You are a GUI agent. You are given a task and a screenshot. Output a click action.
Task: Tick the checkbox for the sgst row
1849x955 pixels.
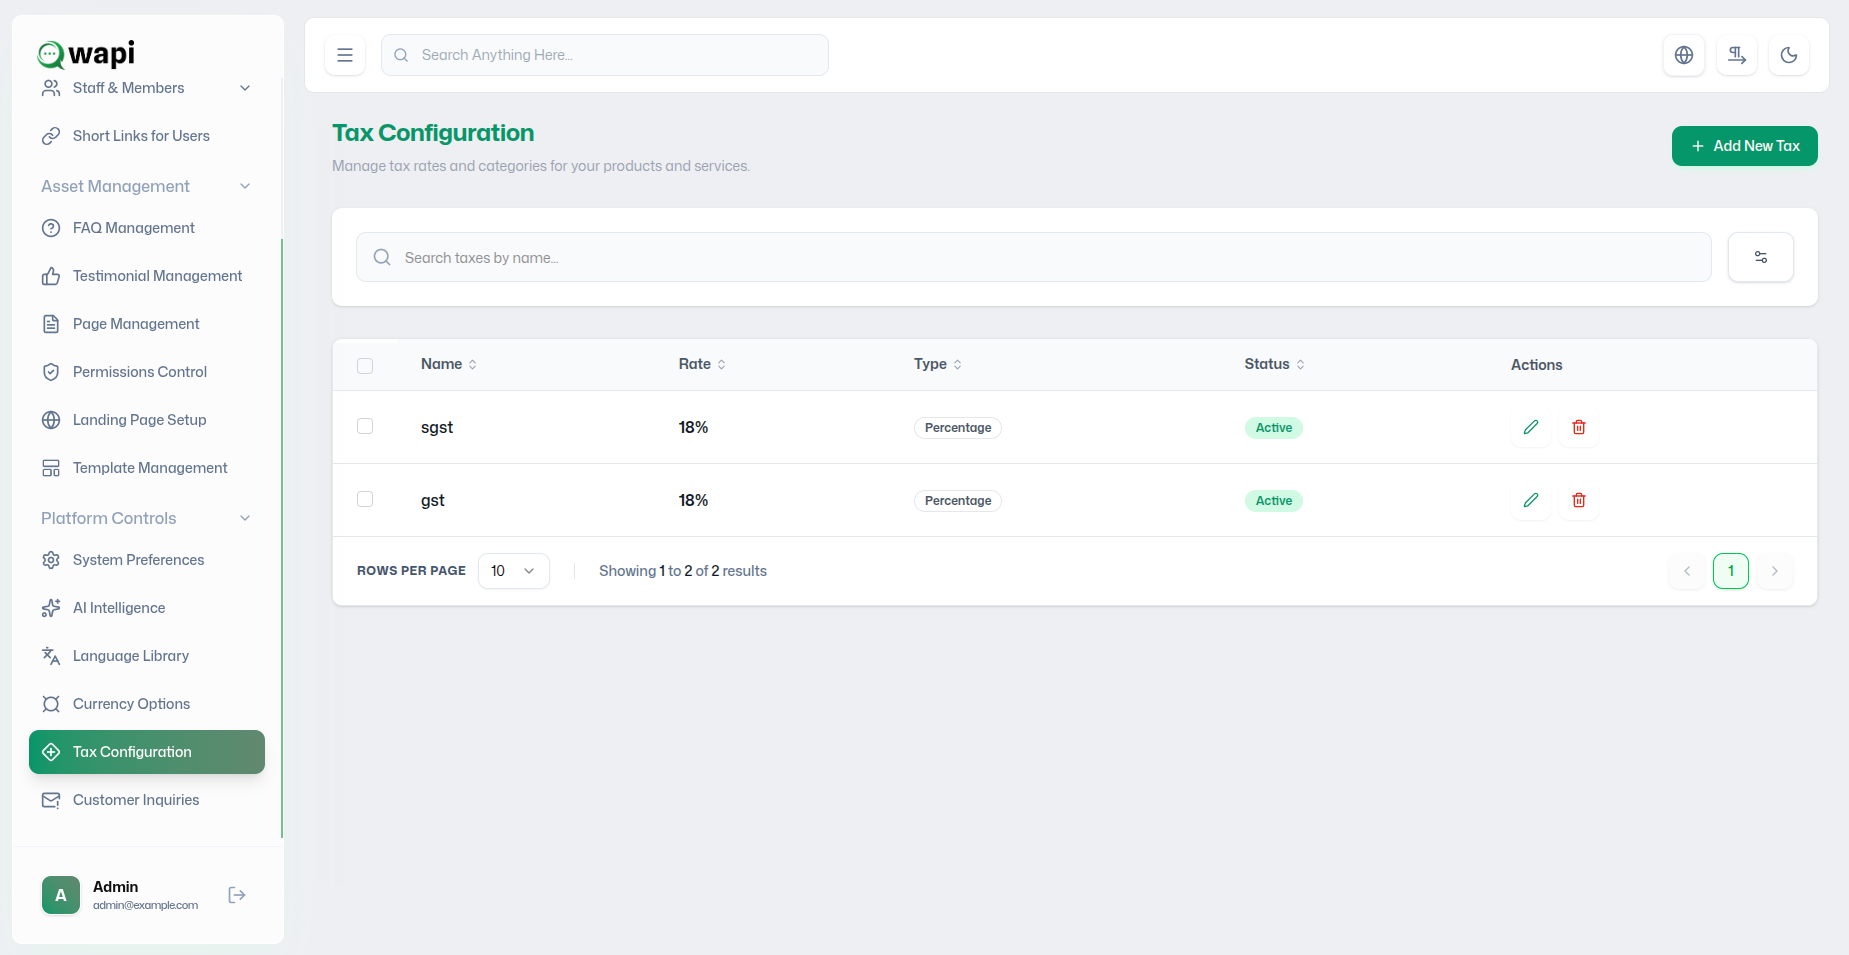pyautogui.click(x=365, y=426)
